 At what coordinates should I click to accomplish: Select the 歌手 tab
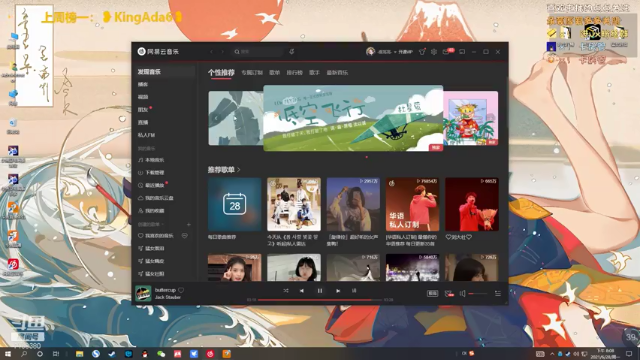(x=314, y=73)
